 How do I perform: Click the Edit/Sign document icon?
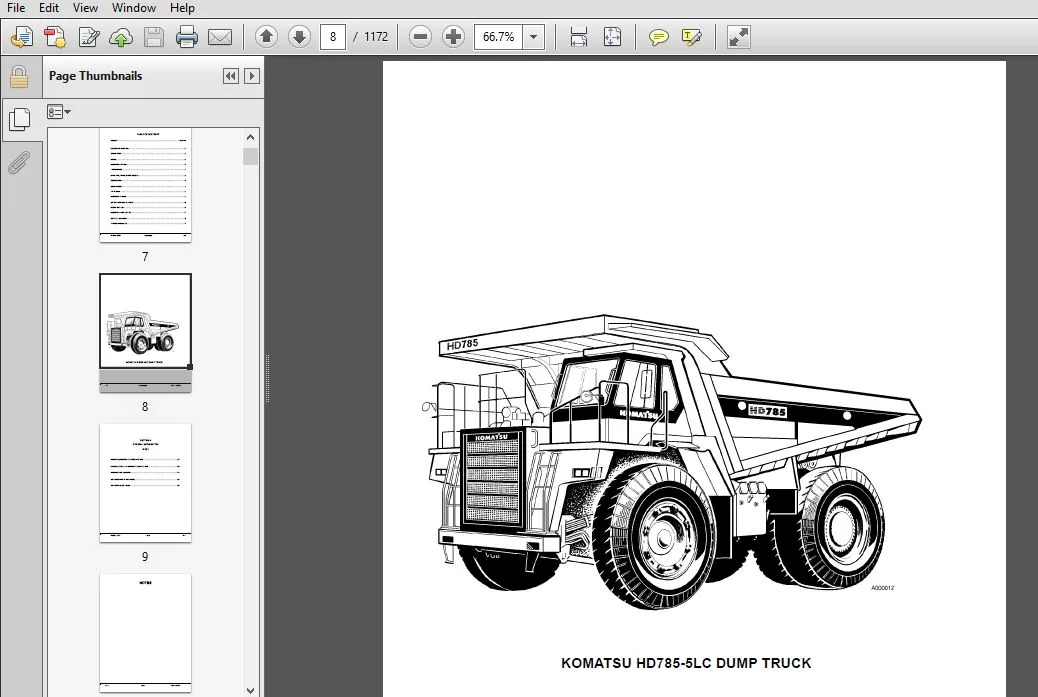[88, 37]
